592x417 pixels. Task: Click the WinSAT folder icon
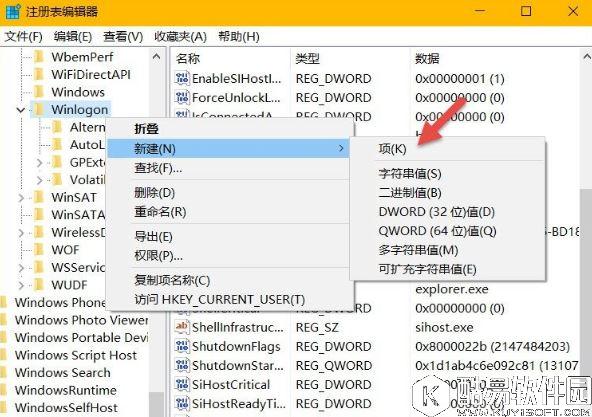(x=39, y=197)
